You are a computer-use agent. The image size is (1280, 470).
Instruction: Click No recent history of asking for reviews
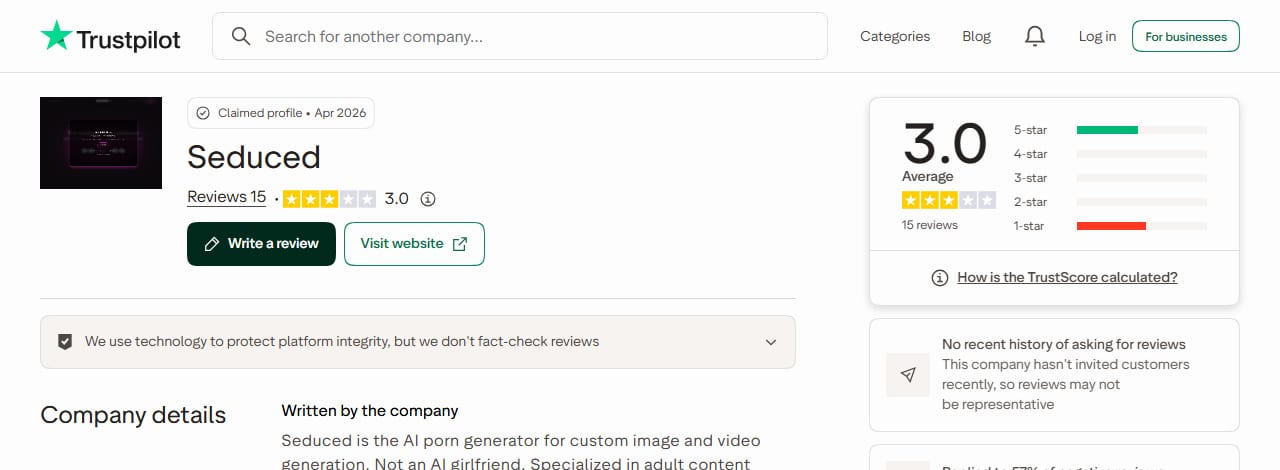[1064, 344]
